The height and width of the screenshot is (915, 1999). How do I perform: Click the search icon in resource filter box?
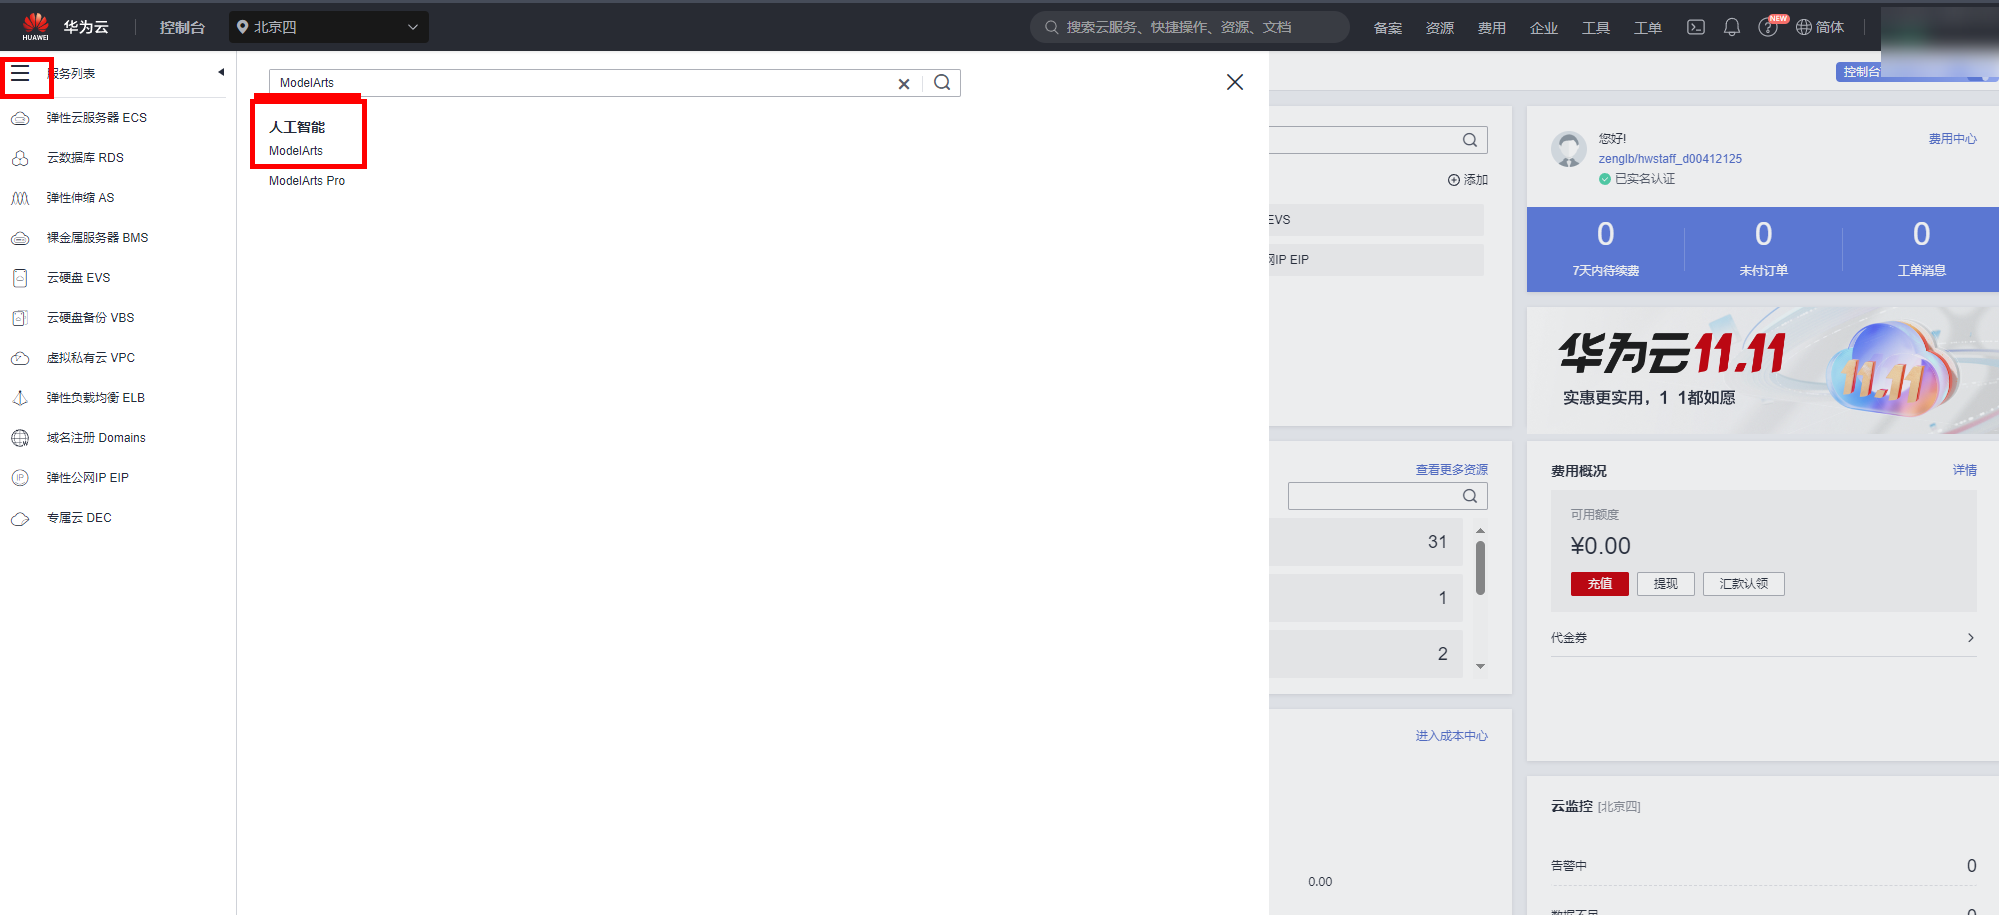[1470, 496]
